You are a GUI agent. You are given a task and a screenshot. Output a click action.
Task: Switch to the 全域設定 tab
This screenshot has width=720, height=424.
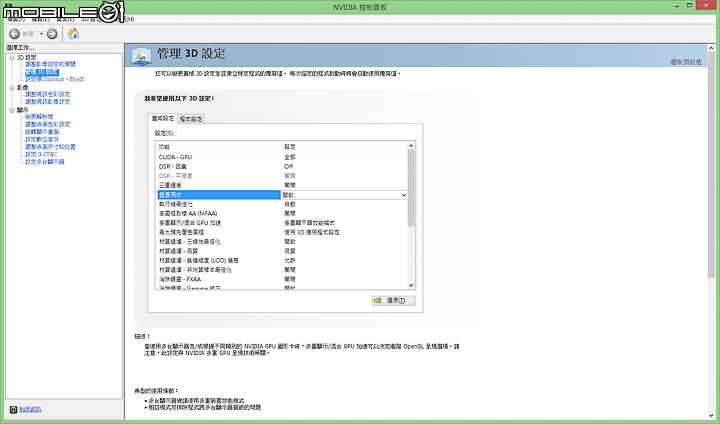click(163, 119)
